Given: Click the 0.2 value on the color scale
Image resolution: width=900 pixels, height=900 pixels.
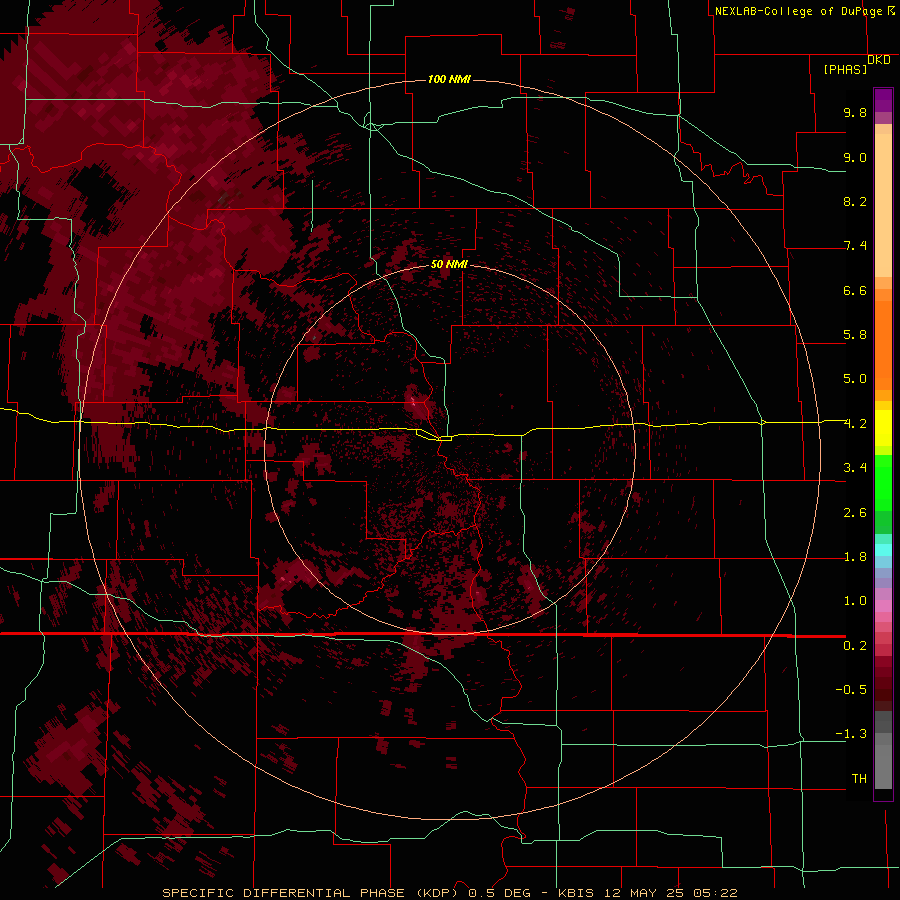Looking at the screenshot, I should tap(855, 646).
